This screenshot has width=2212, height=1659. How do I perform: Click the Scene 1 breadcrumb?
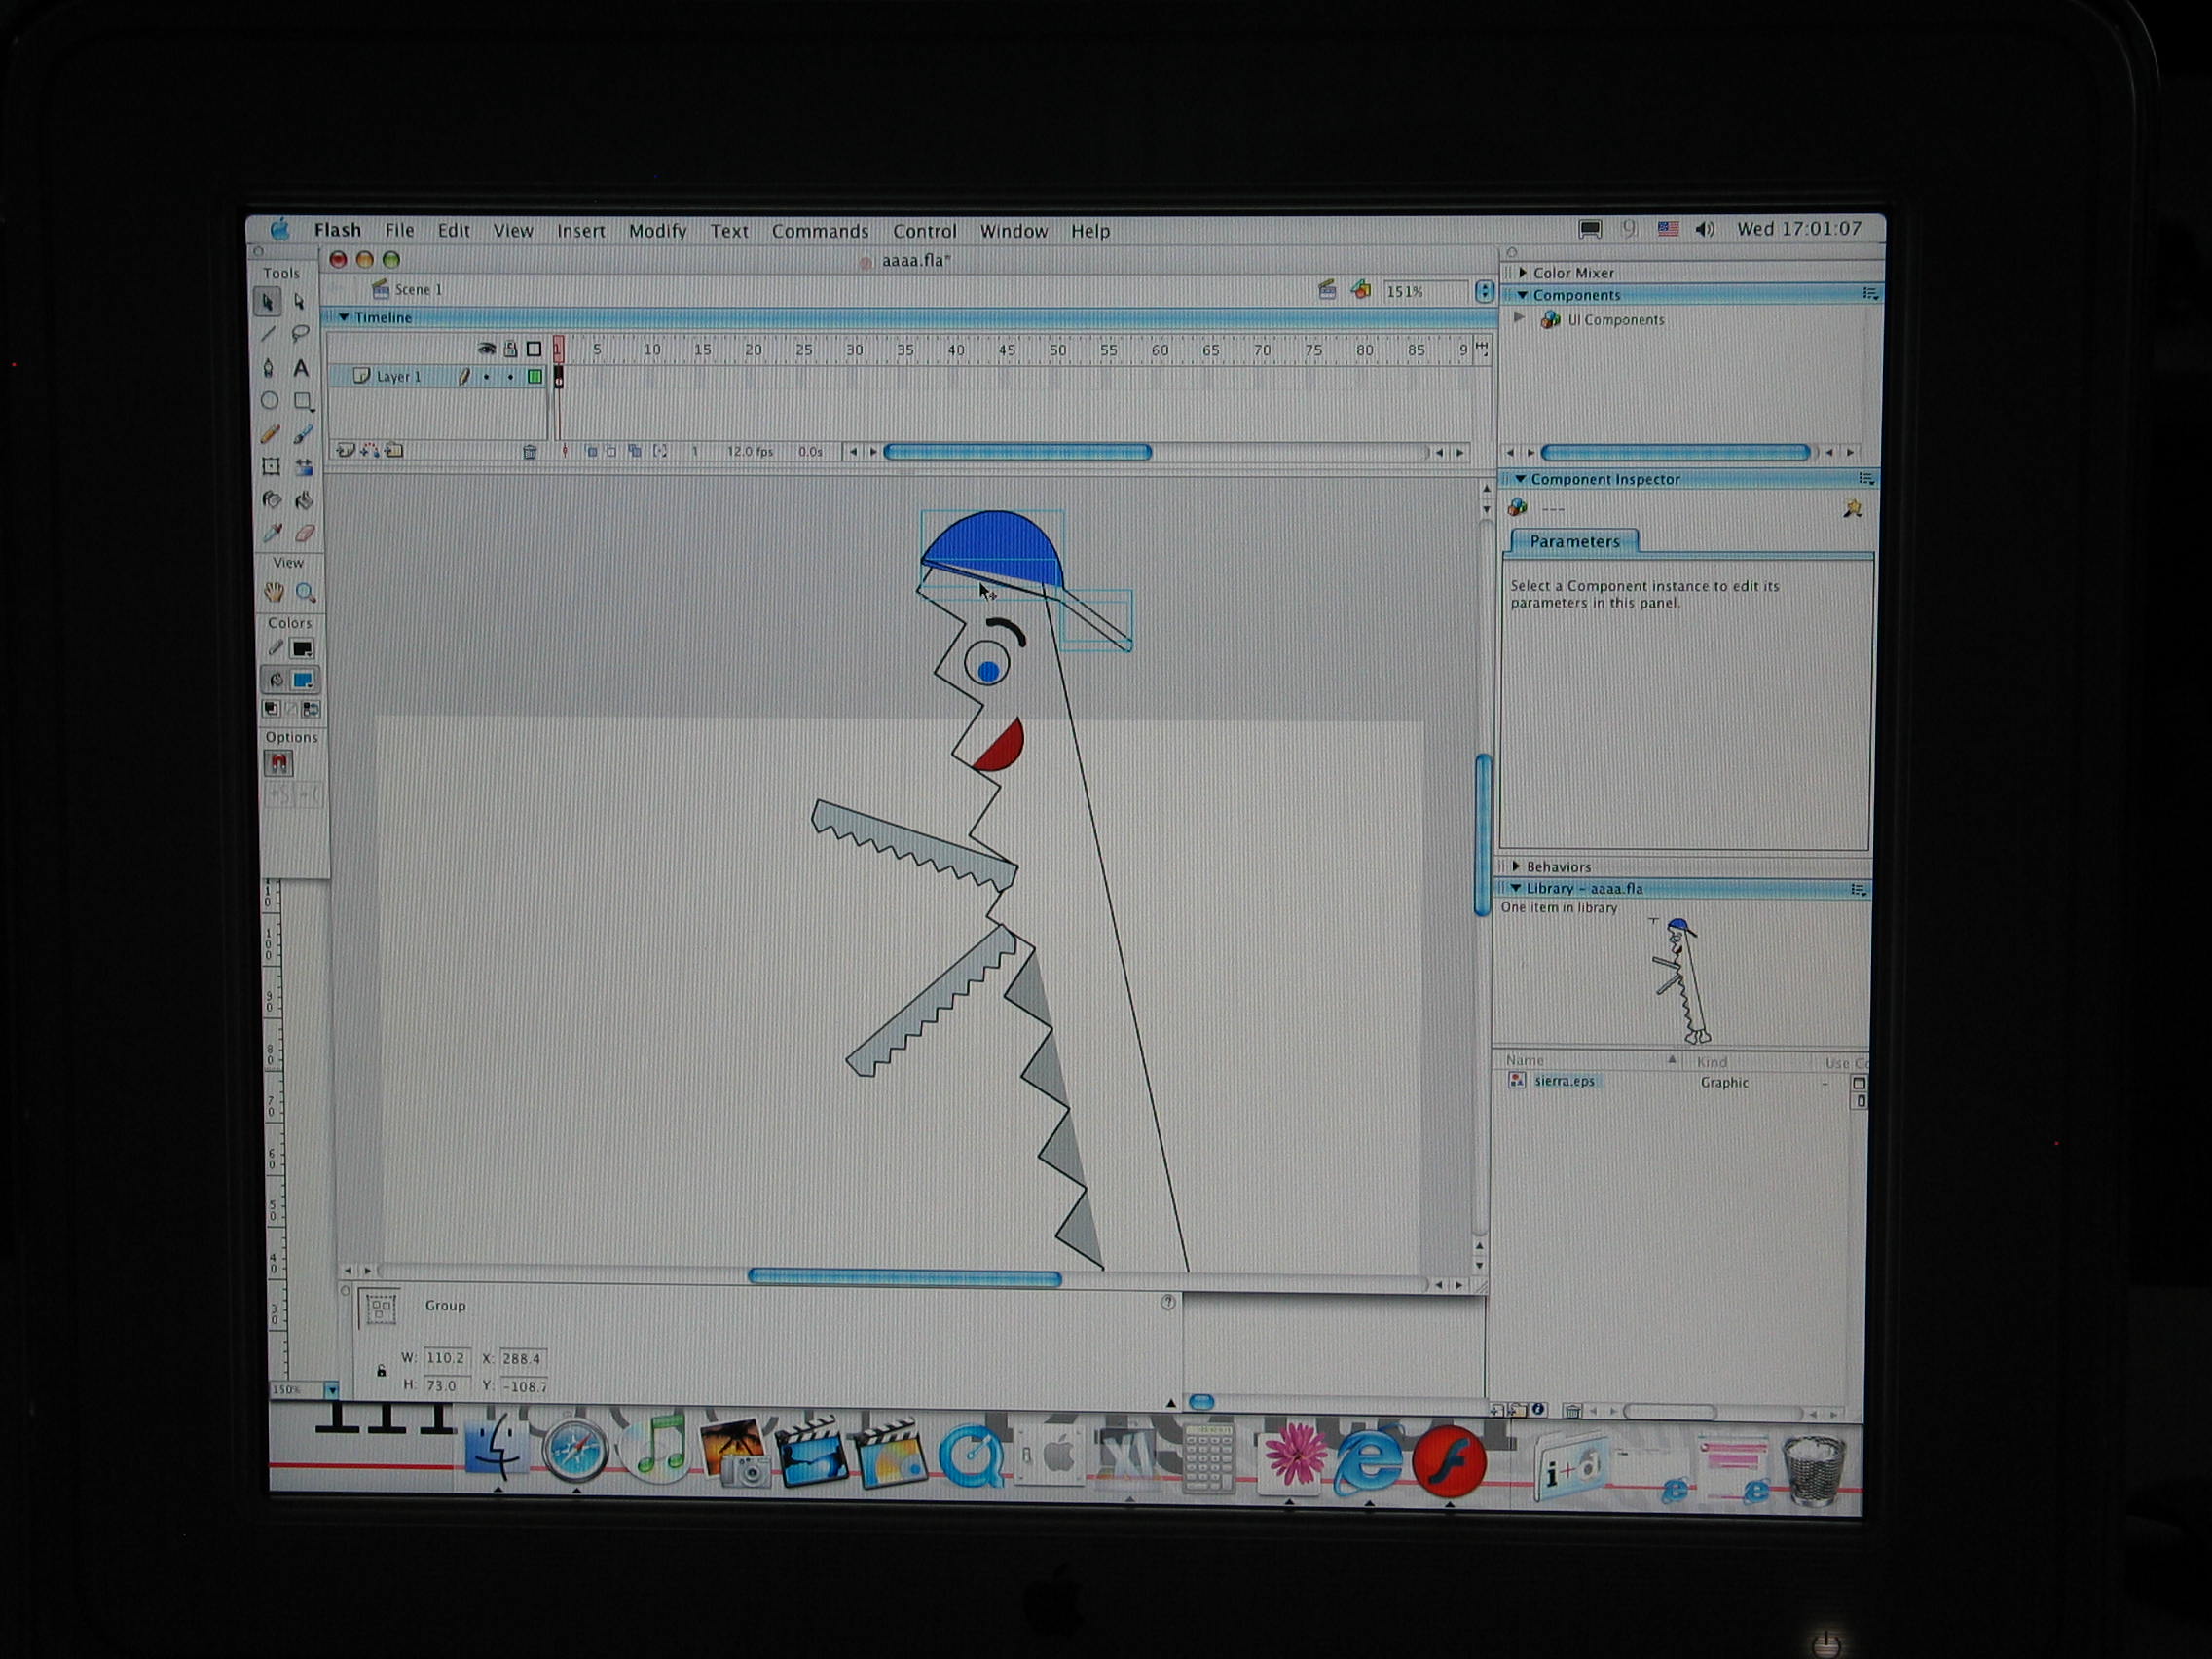coord(417,289)
